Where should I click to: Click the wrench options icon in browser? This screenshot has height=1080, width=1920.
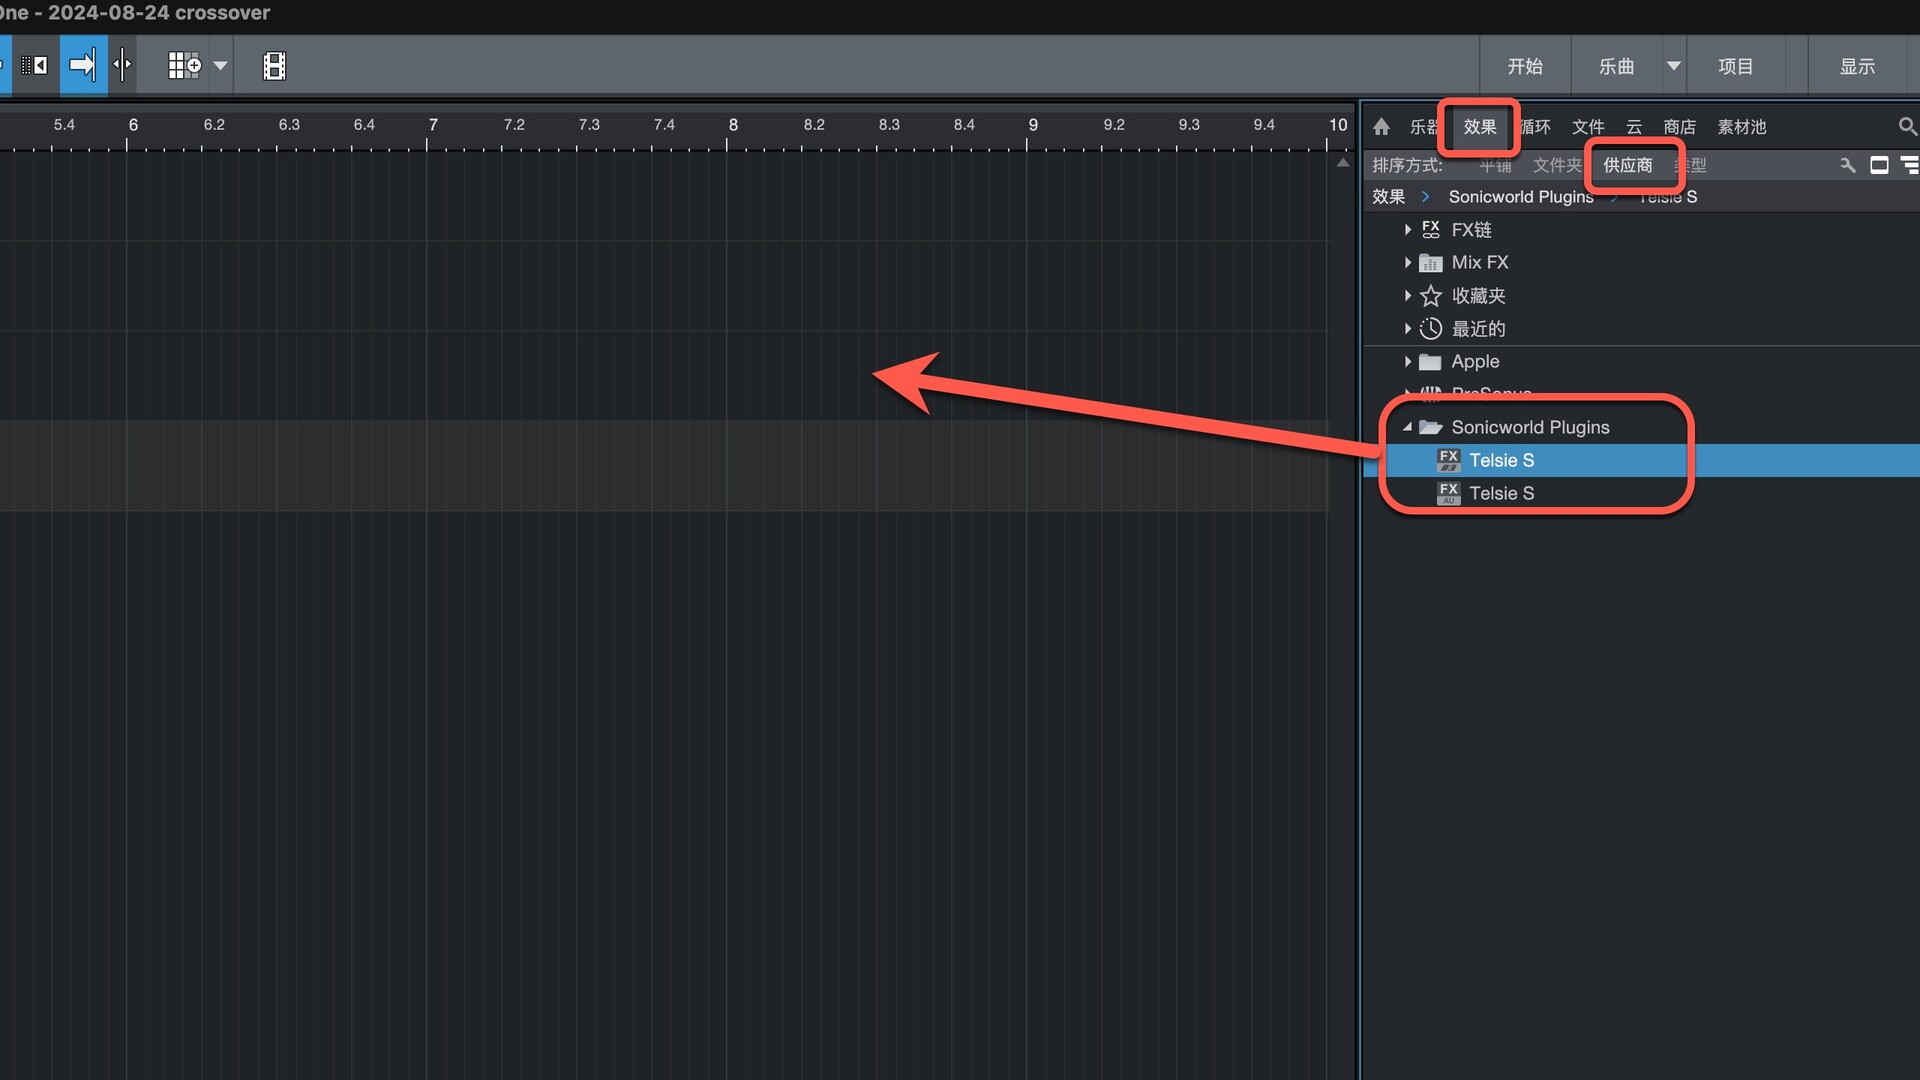coord(1847,165)
